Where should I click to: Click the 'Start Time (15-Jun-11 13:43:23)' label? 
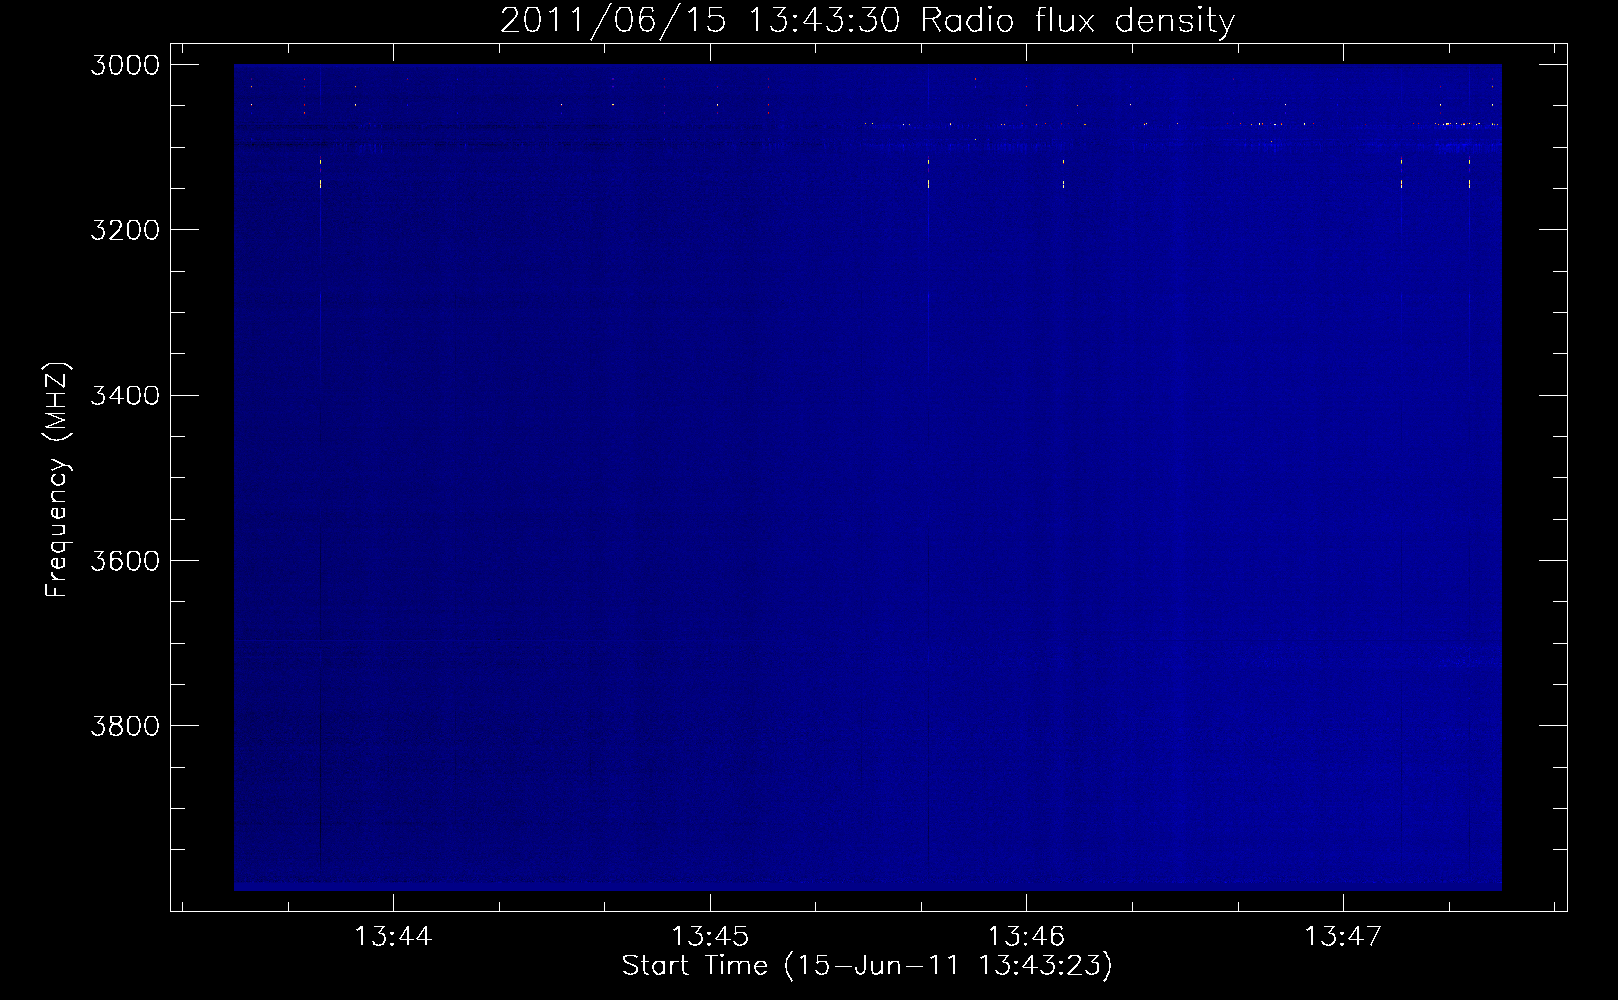tap(867, 966)
